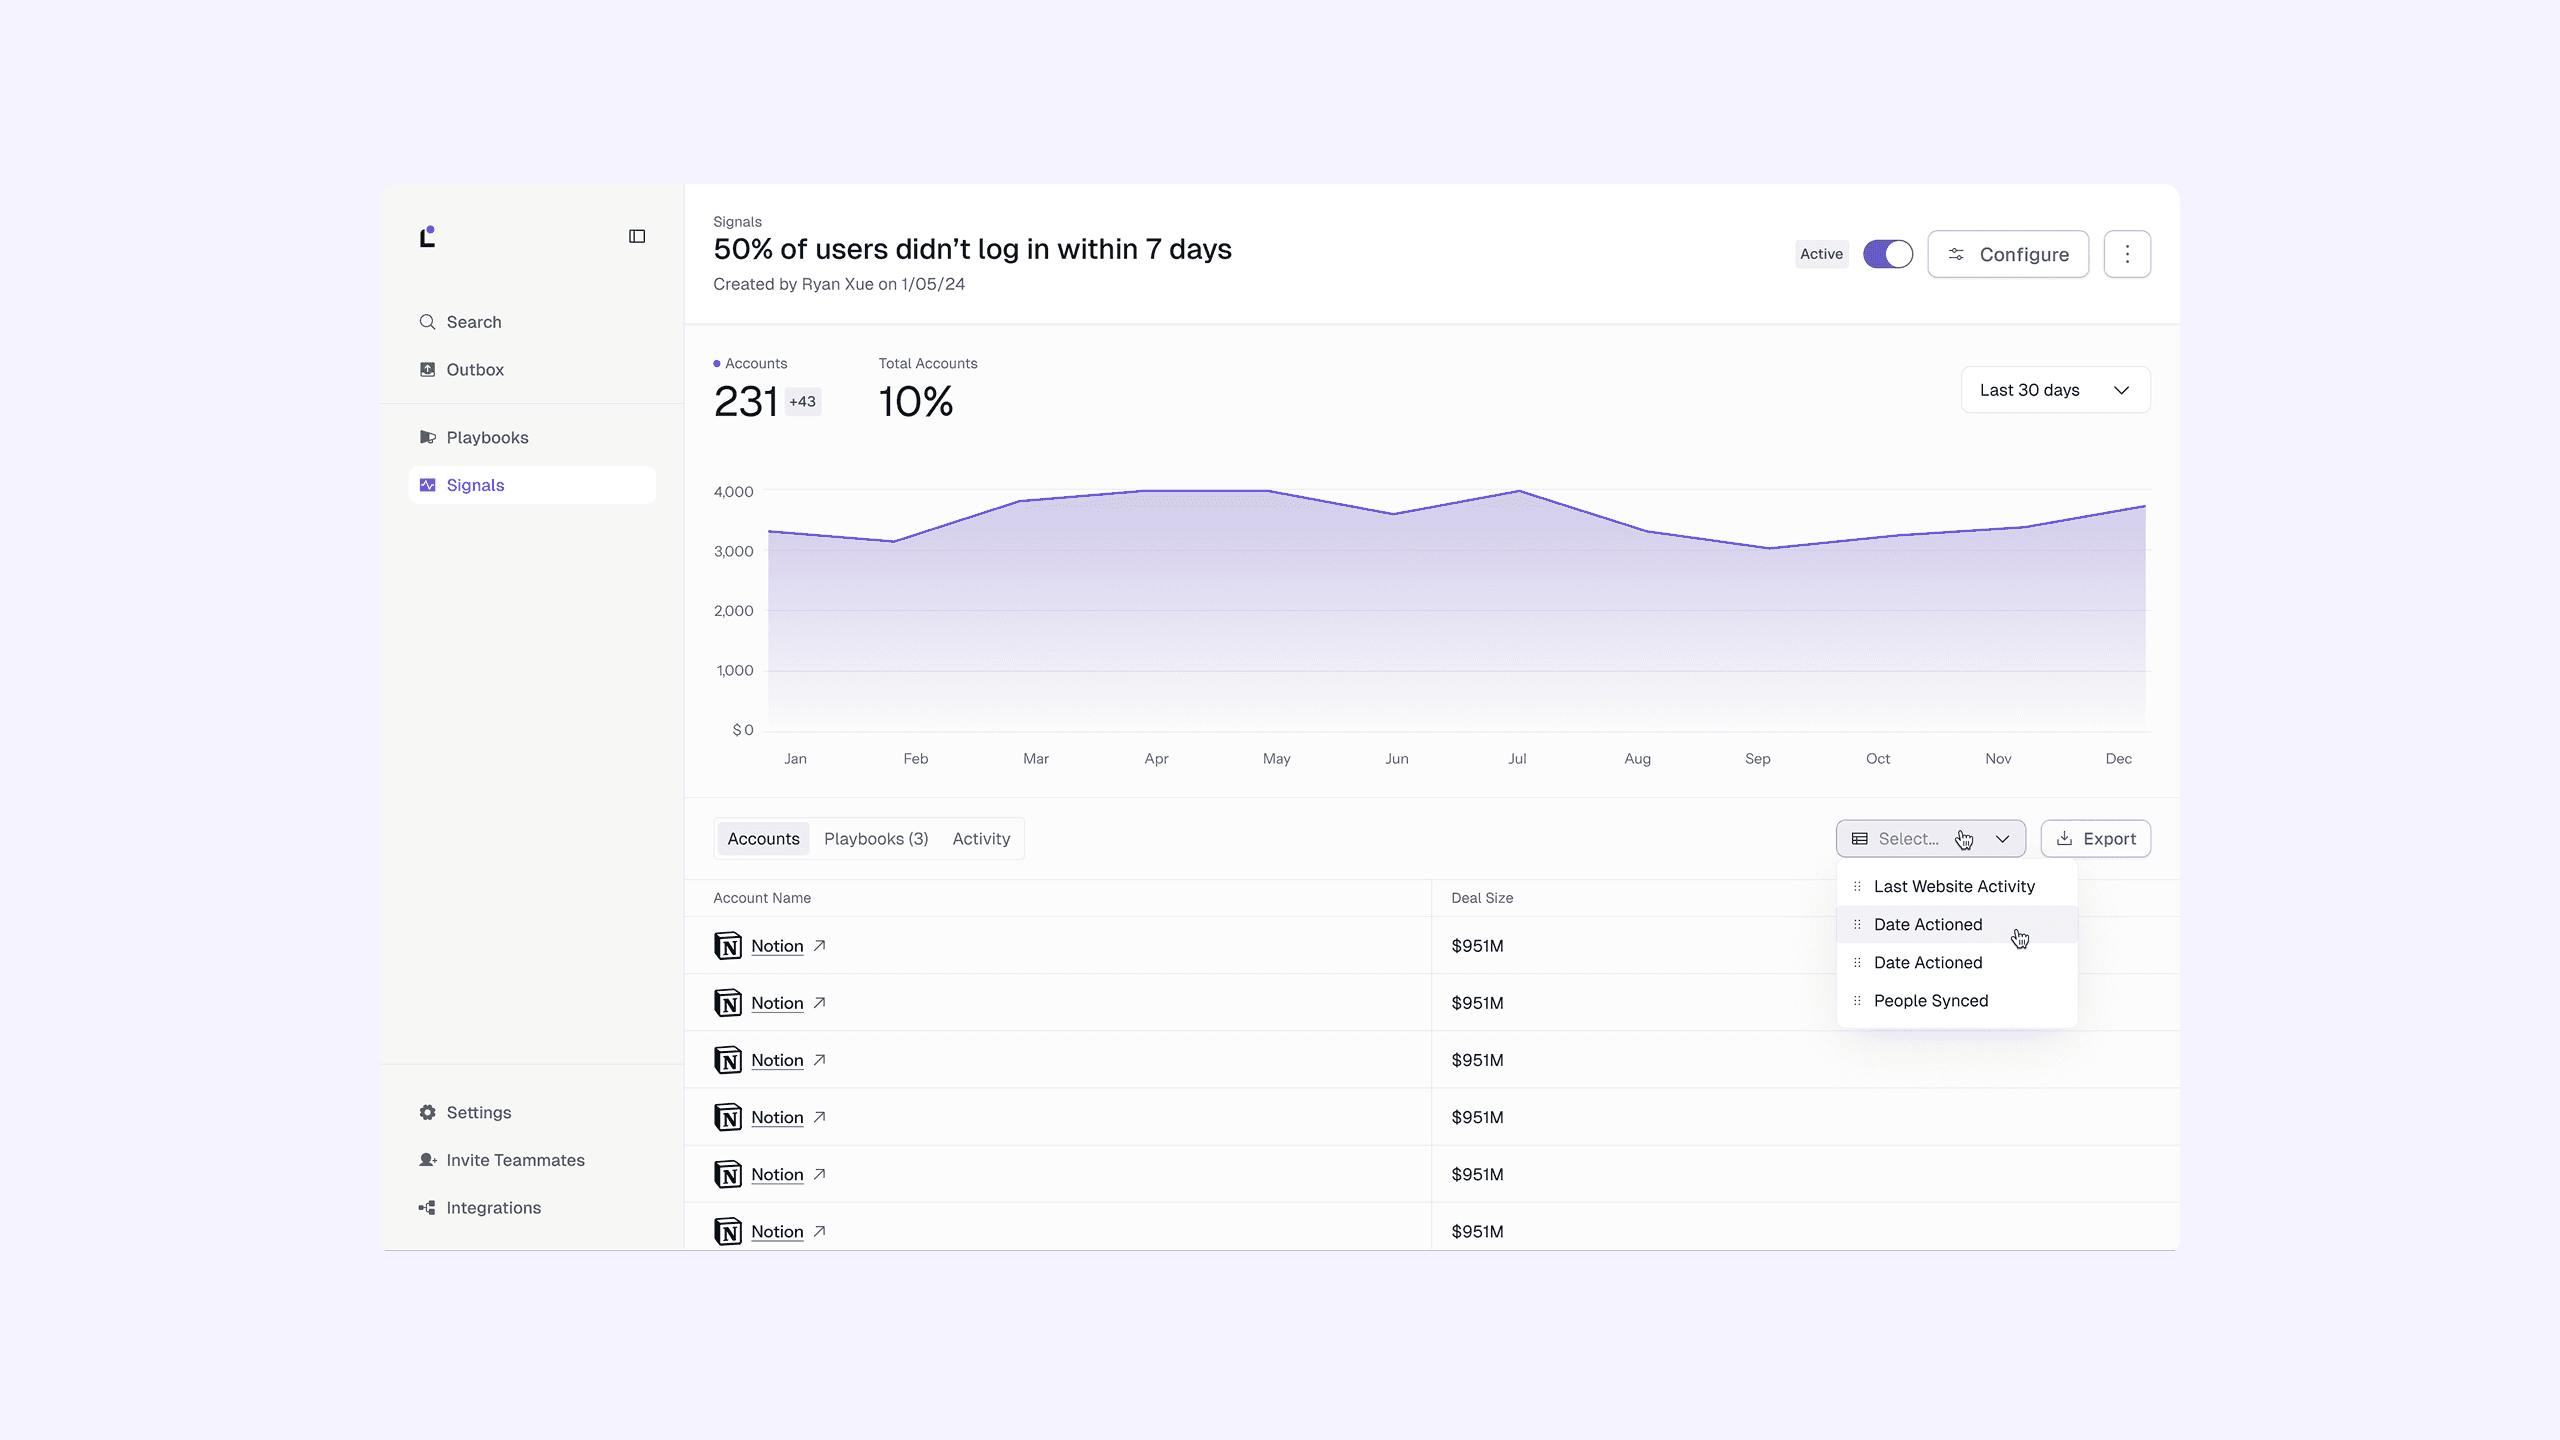Viewport: 2560px width, 1440px height.
Task: Open Outbox from the sidebar
Action: click(x=474, y=369)
